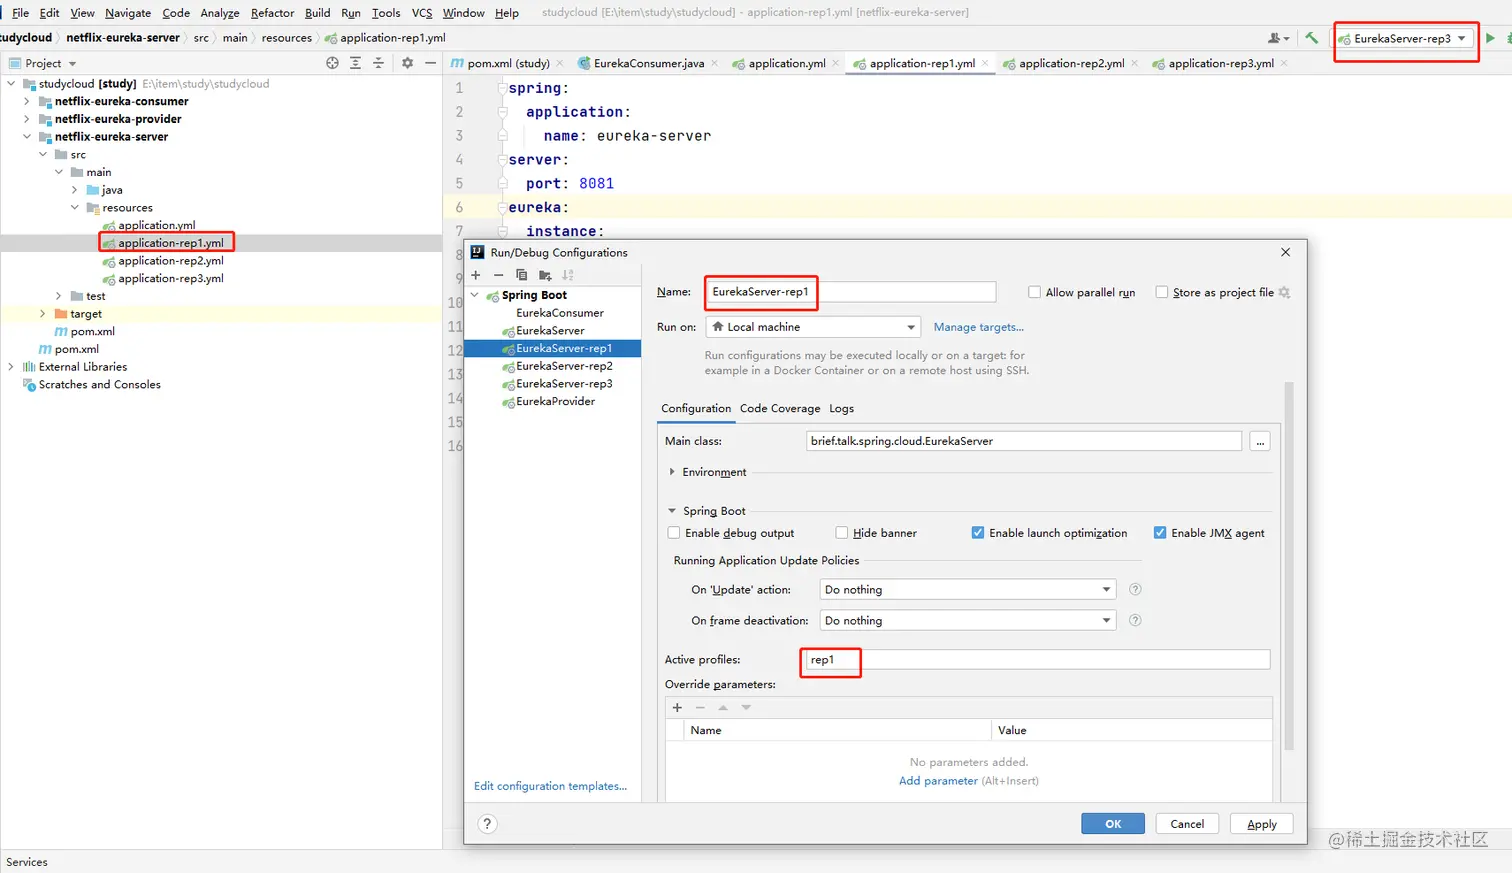Close the EurekaConsumer.java editor tab
The image size is (1512, 873).
(715, 63)
